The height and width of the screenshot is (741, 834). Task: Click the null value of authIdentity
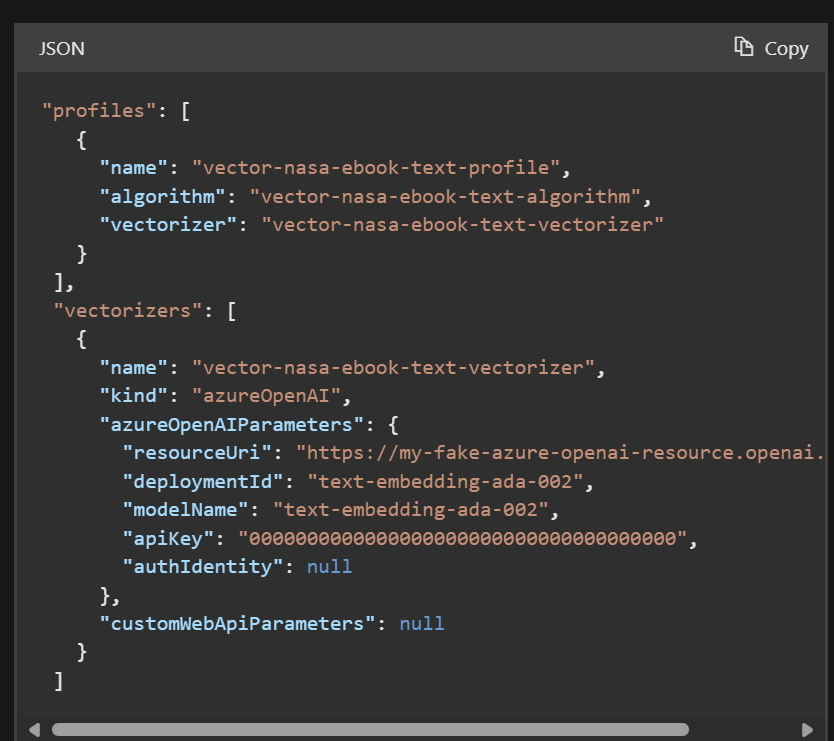(330, 567)
